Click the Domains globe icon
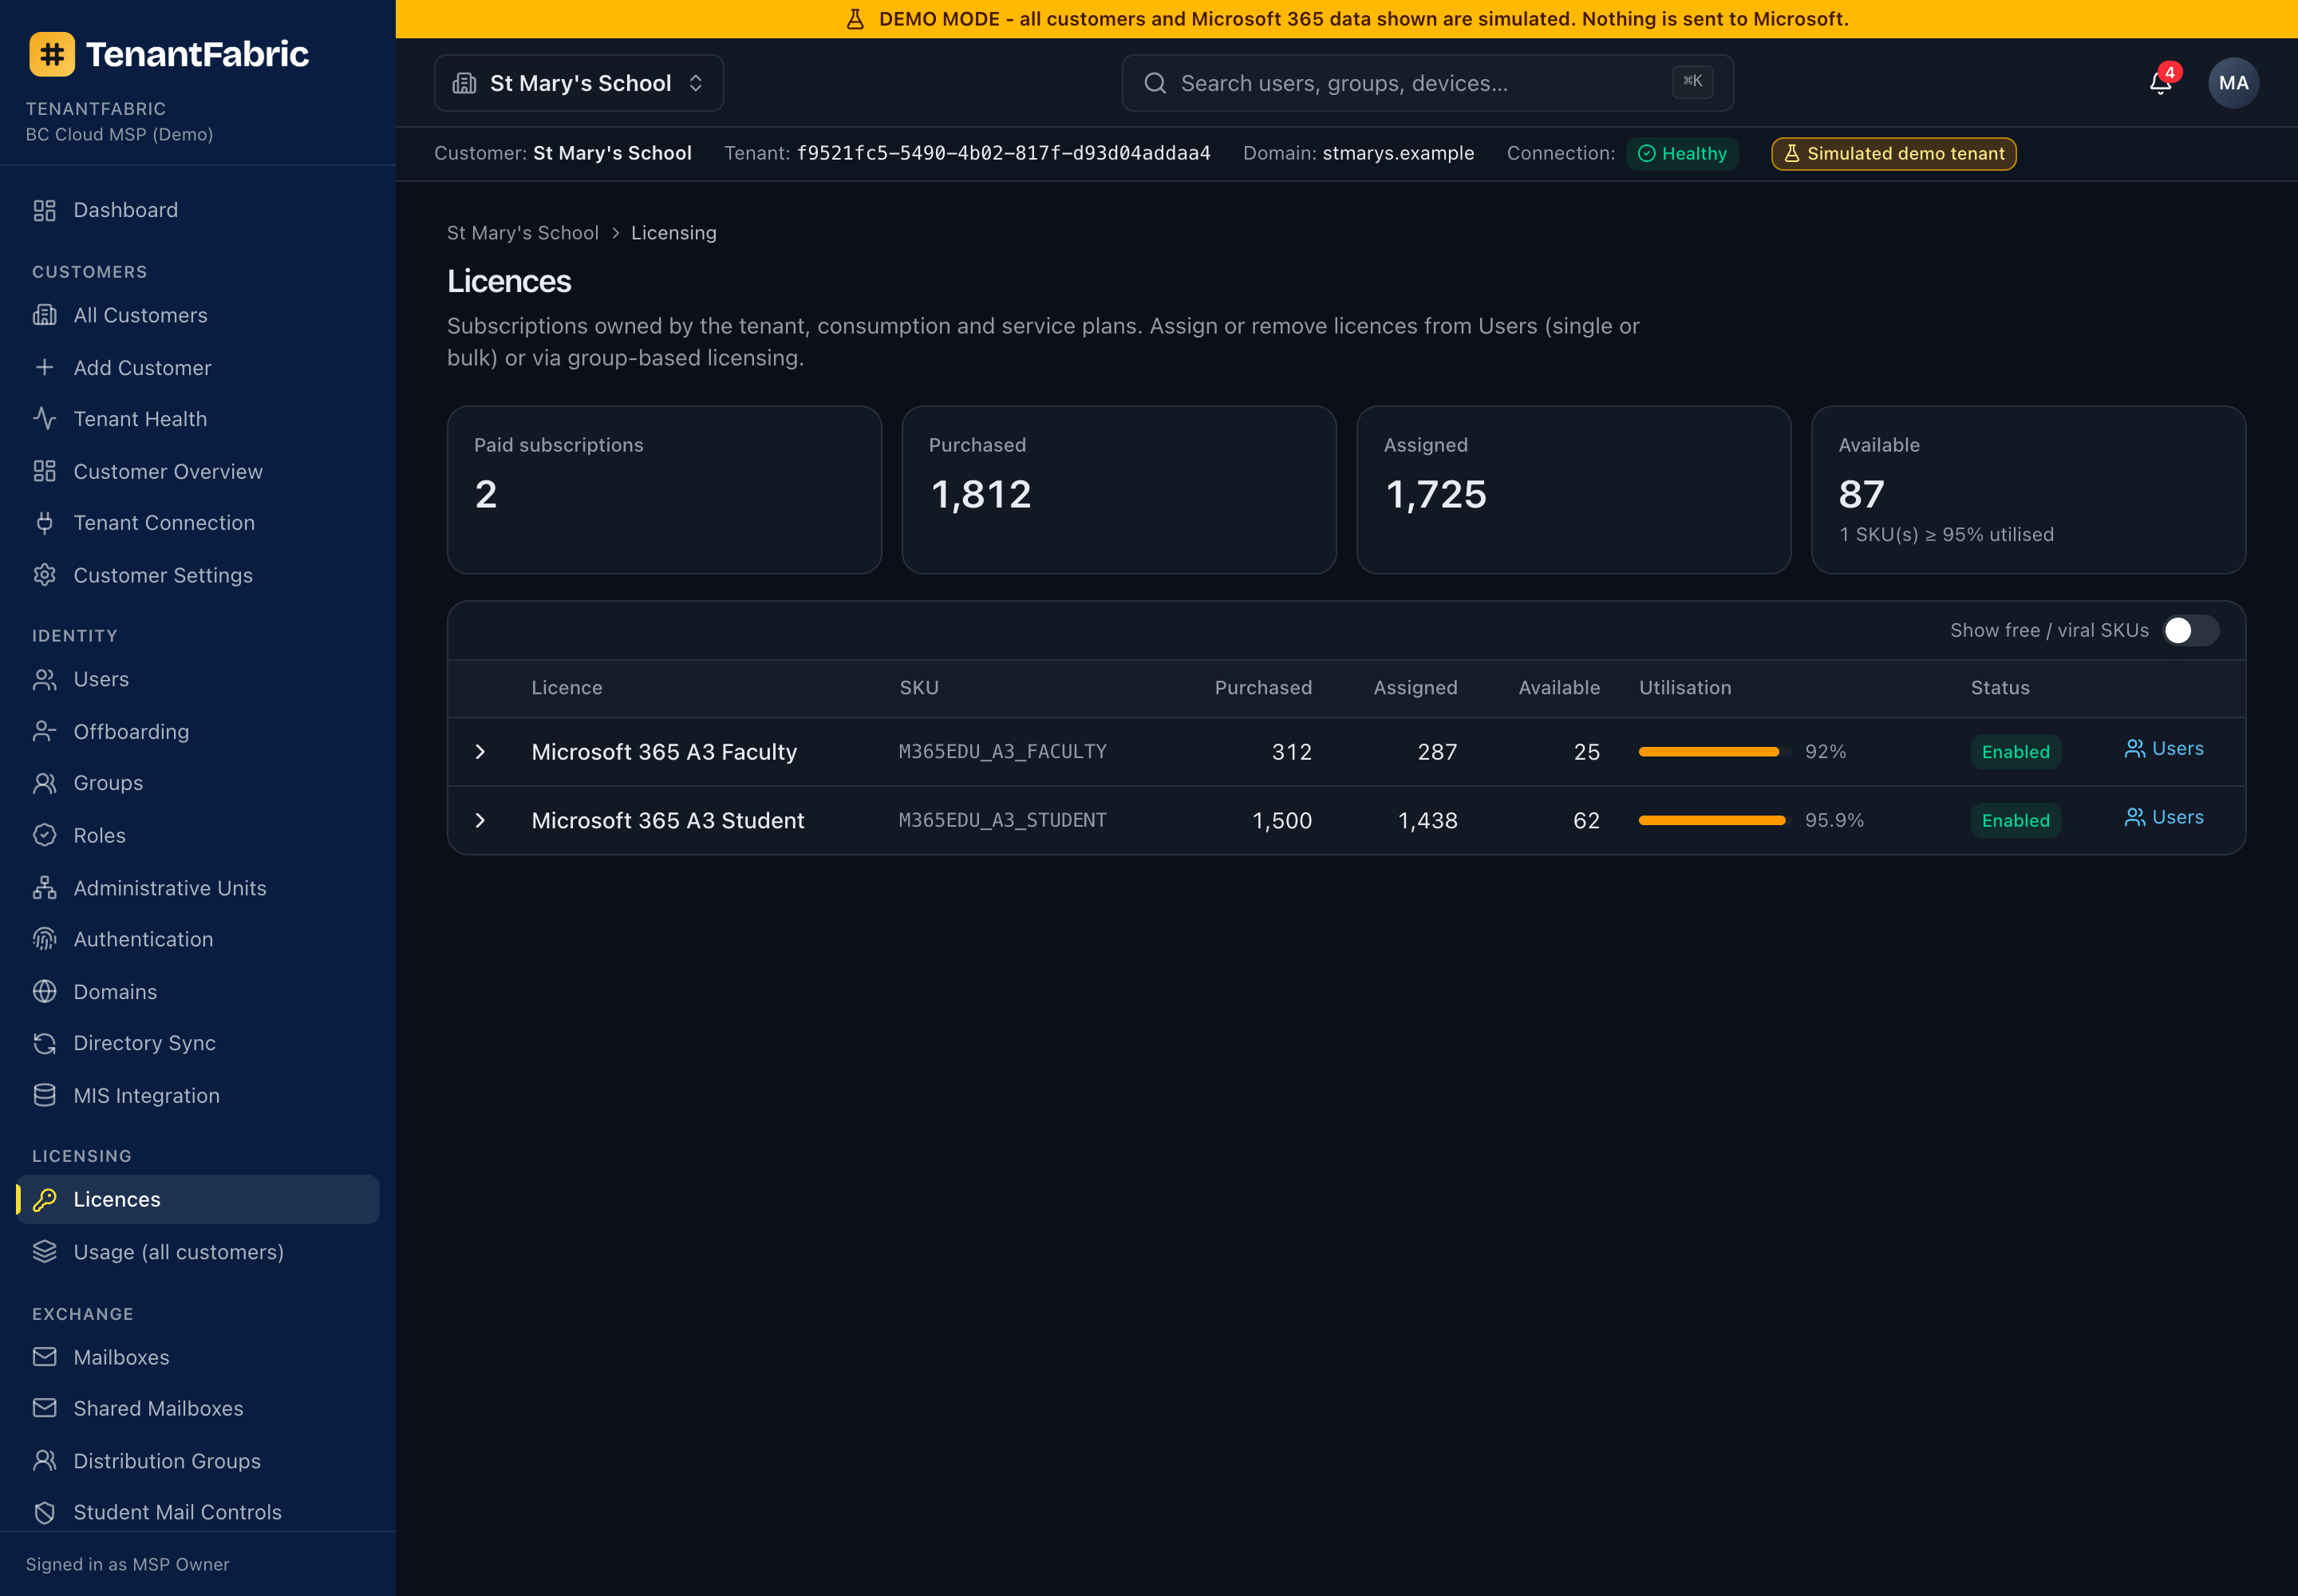 click(x=44, y=991)
